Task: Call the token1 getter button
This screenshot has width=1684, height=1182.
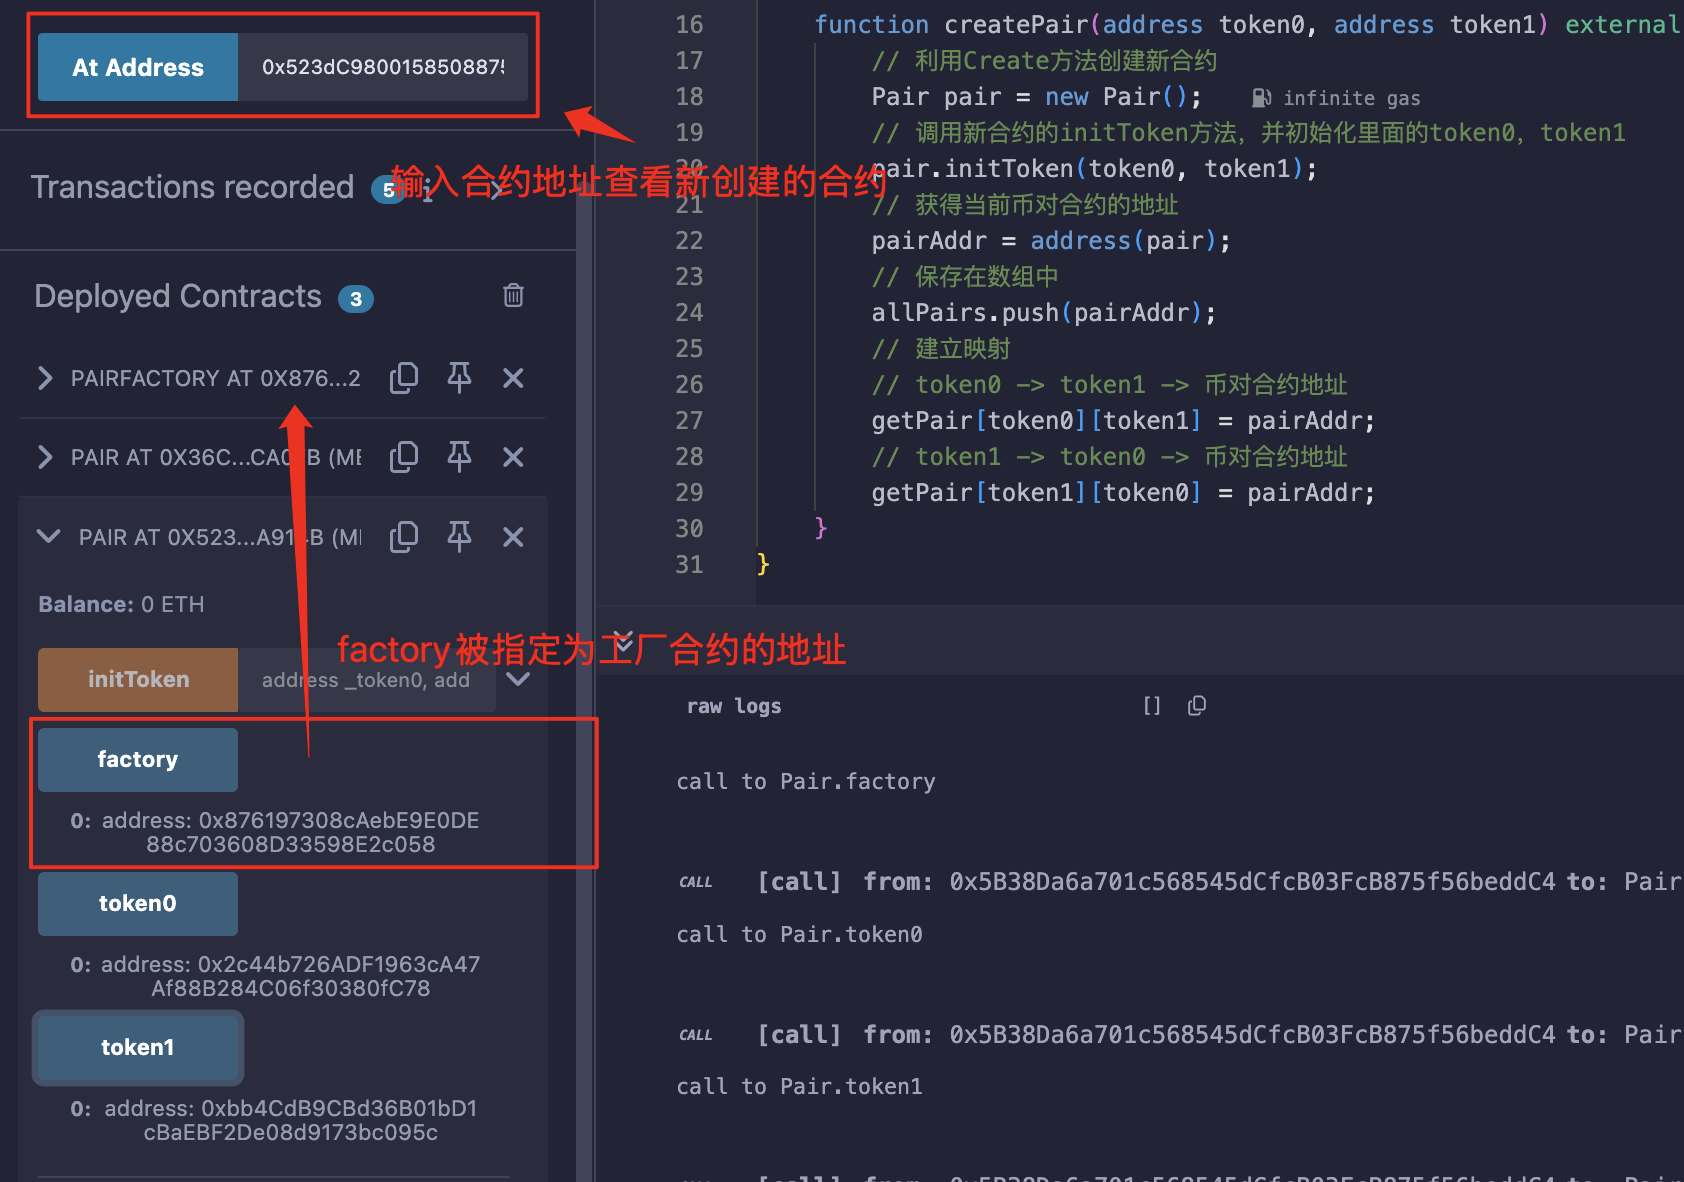Action: coord(138,1048)
